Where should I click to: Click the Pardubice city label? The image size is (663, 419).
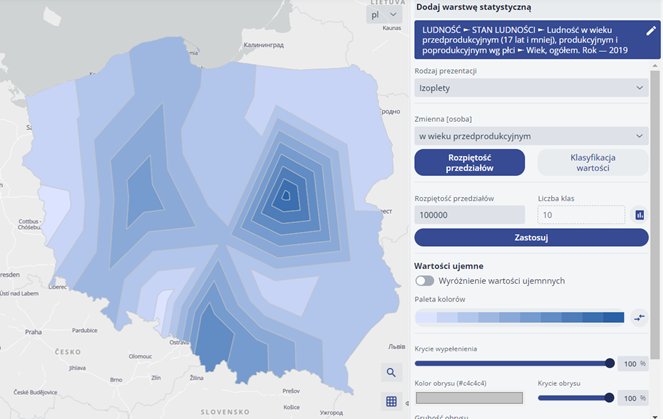point(85,330)
